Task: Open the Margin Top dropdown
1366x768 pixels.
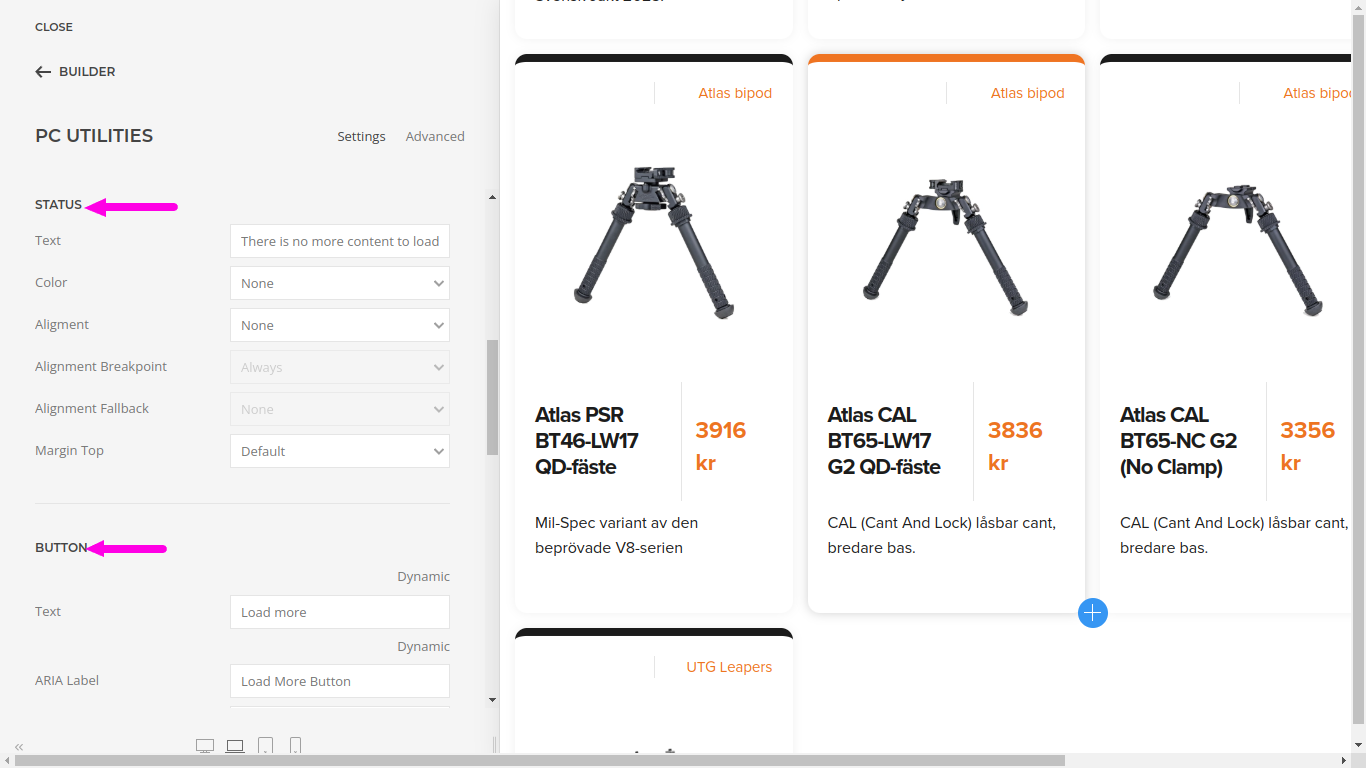Action: [x=340, y=451]
